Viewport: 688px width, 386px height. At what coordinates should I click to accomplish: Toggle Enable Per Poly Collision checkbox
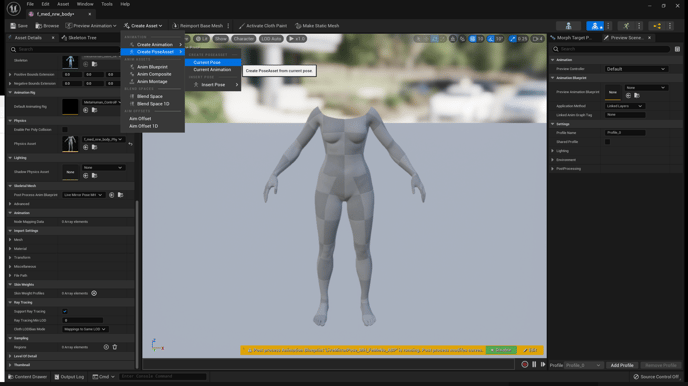(65, 130)
